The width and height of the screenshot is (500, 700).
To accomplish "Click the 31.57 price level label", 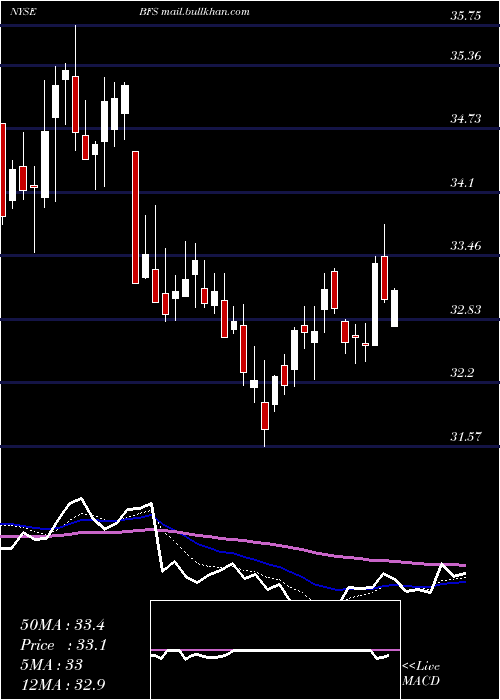I will 466,436.
